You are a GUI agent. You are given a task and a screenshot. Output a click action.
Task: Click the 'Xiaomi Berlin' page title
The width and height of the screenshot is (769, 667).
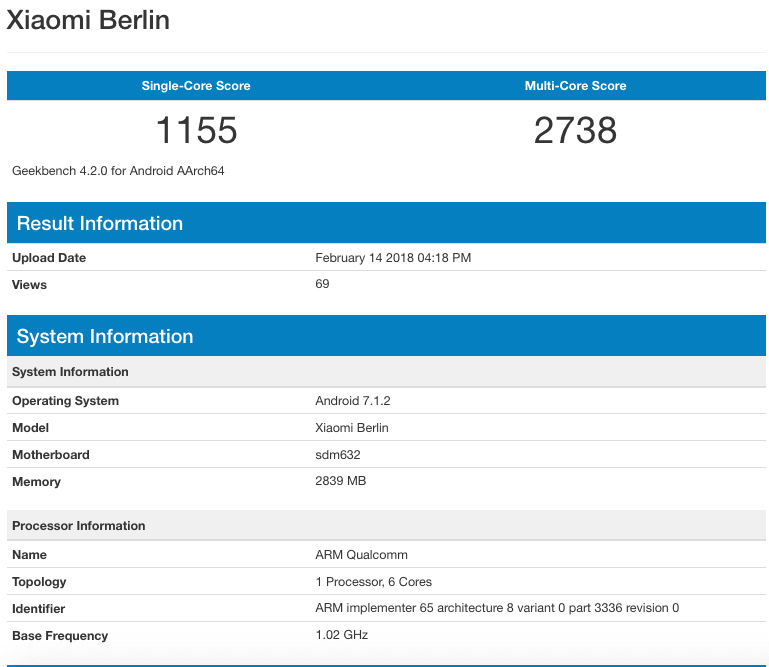coord(88,21)
